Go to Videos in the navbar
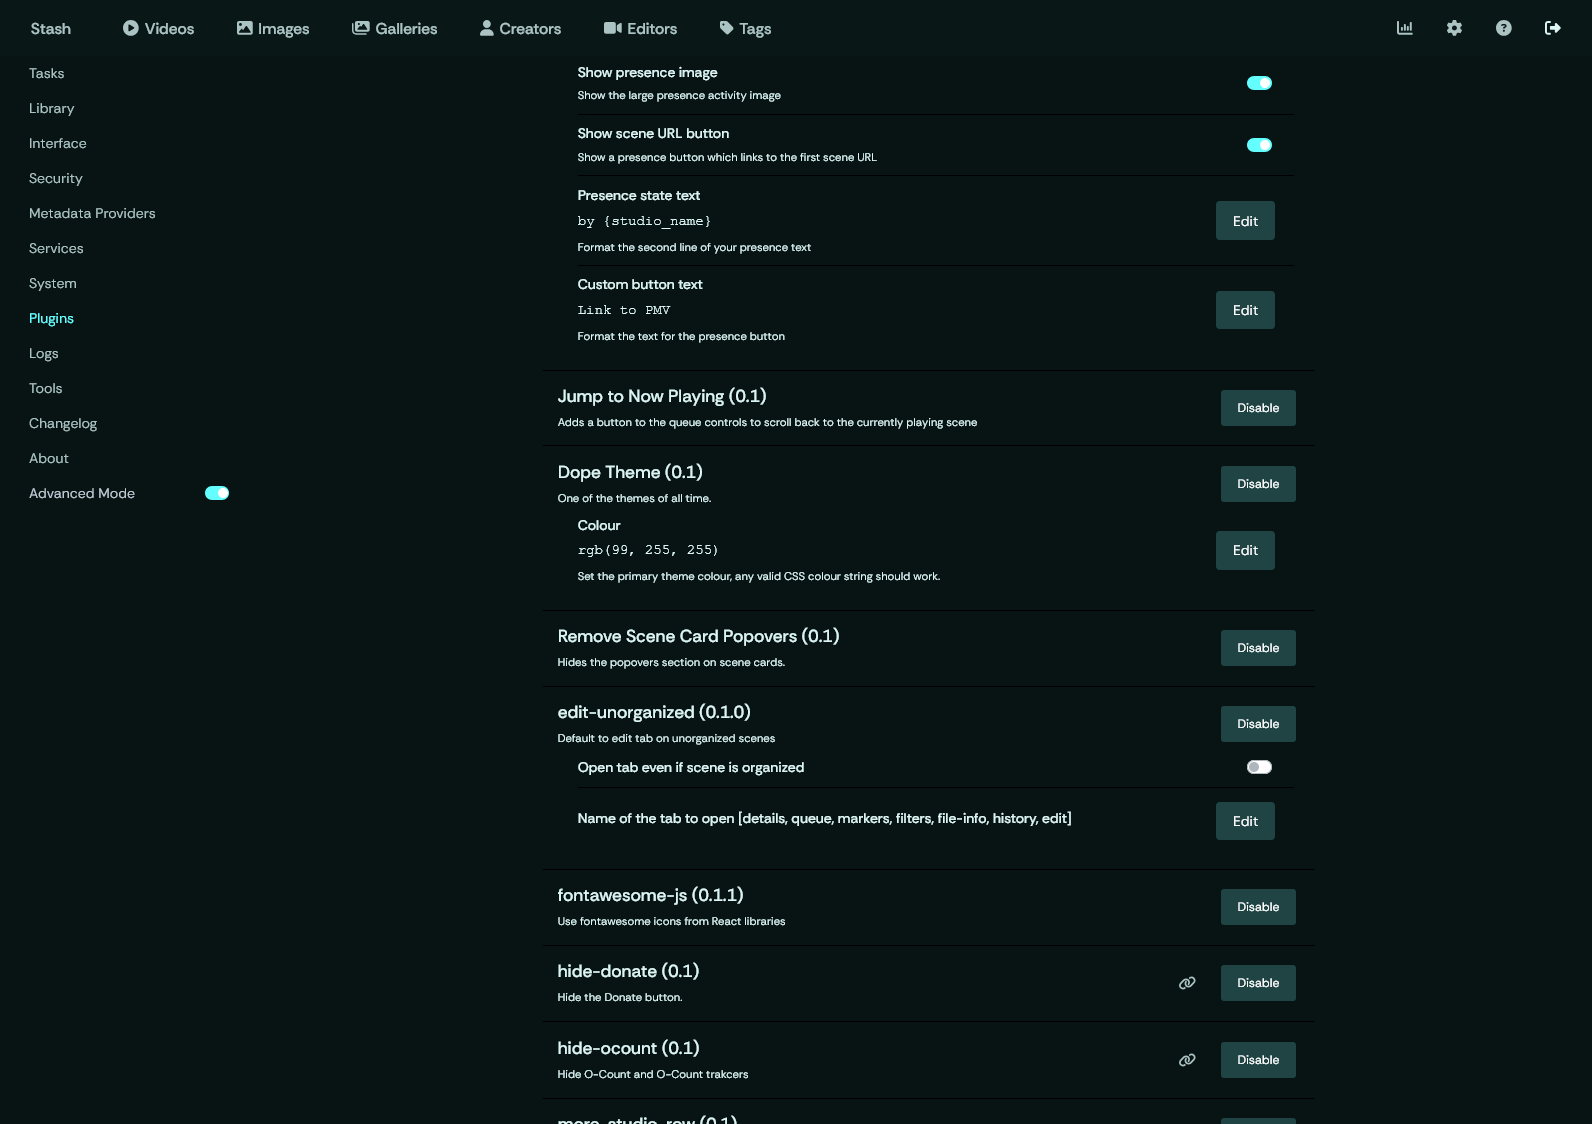 click(158, 28)
